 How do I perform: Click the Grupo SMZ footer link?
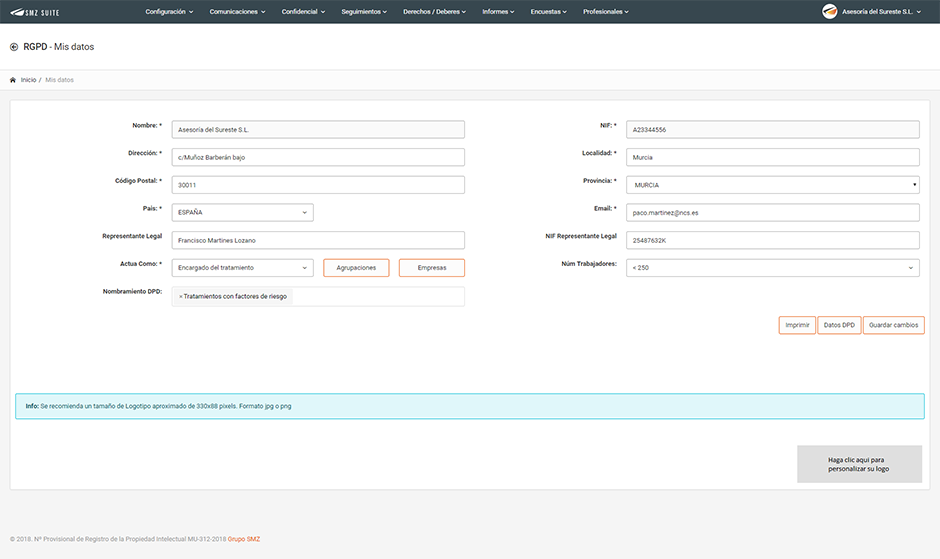point(243,539)
